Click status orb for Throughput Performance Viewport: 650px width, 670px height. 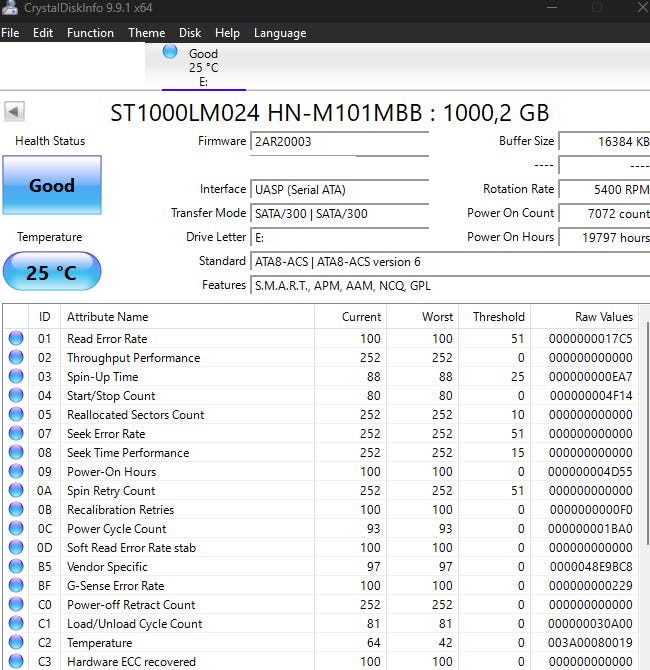[x=16, y=357]
